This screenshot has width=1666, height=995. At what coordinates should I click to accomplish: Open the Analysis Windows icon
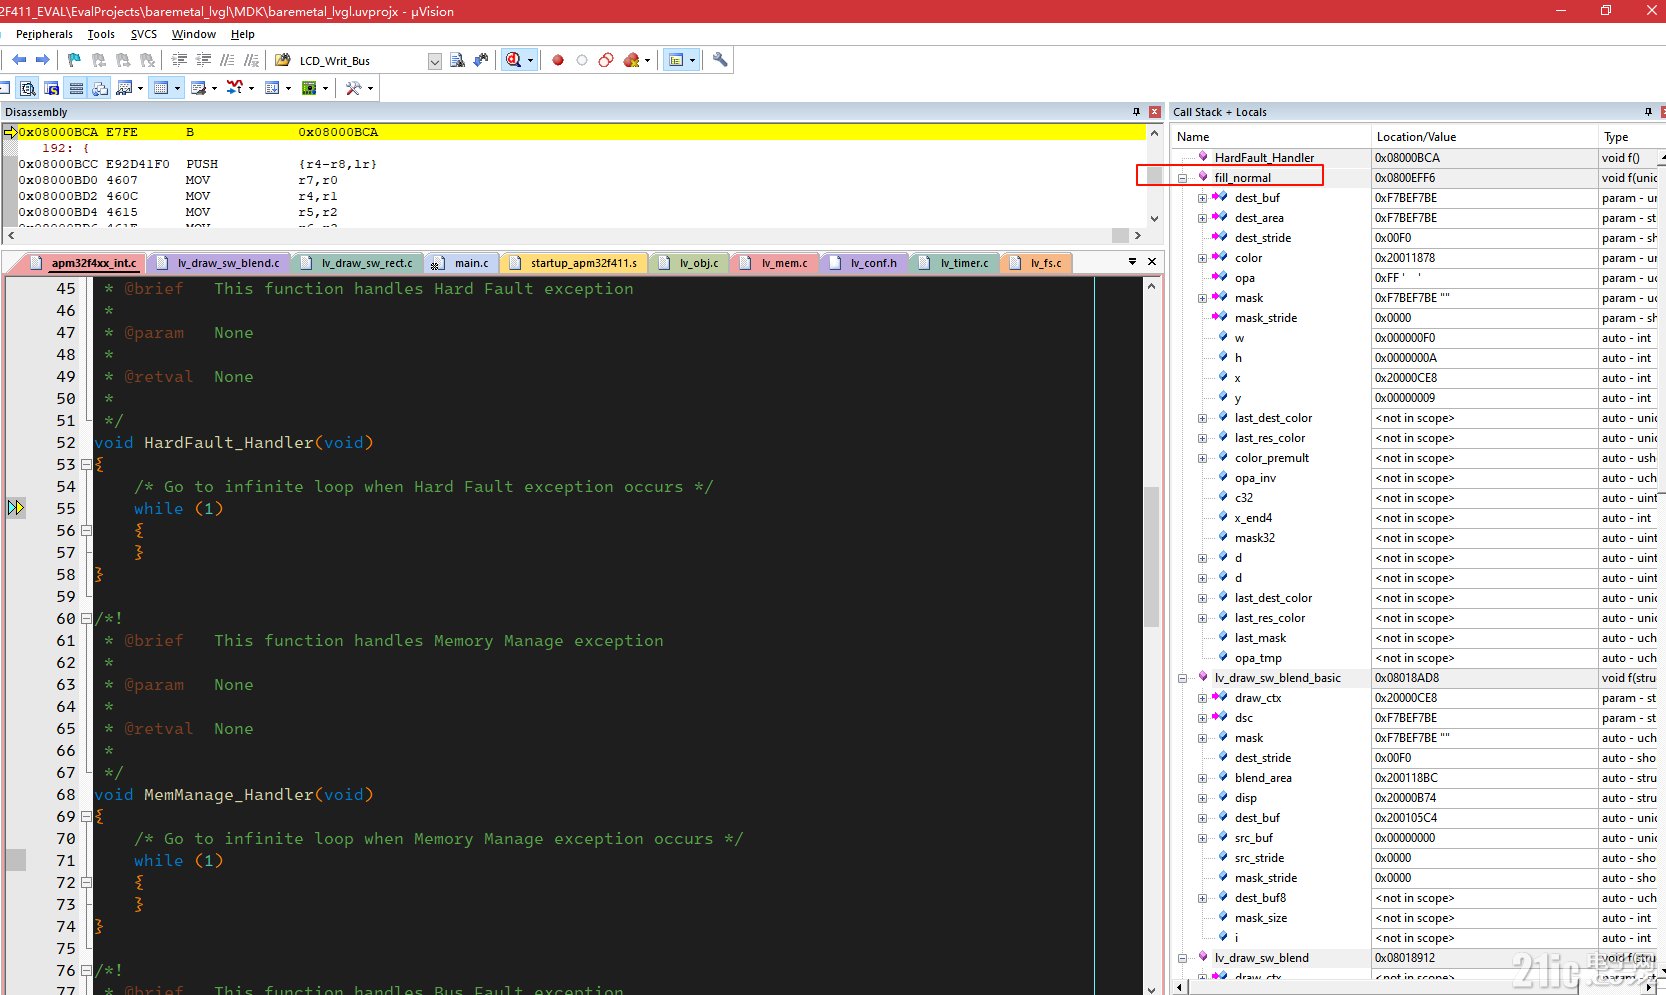click(x=235, y=88)
